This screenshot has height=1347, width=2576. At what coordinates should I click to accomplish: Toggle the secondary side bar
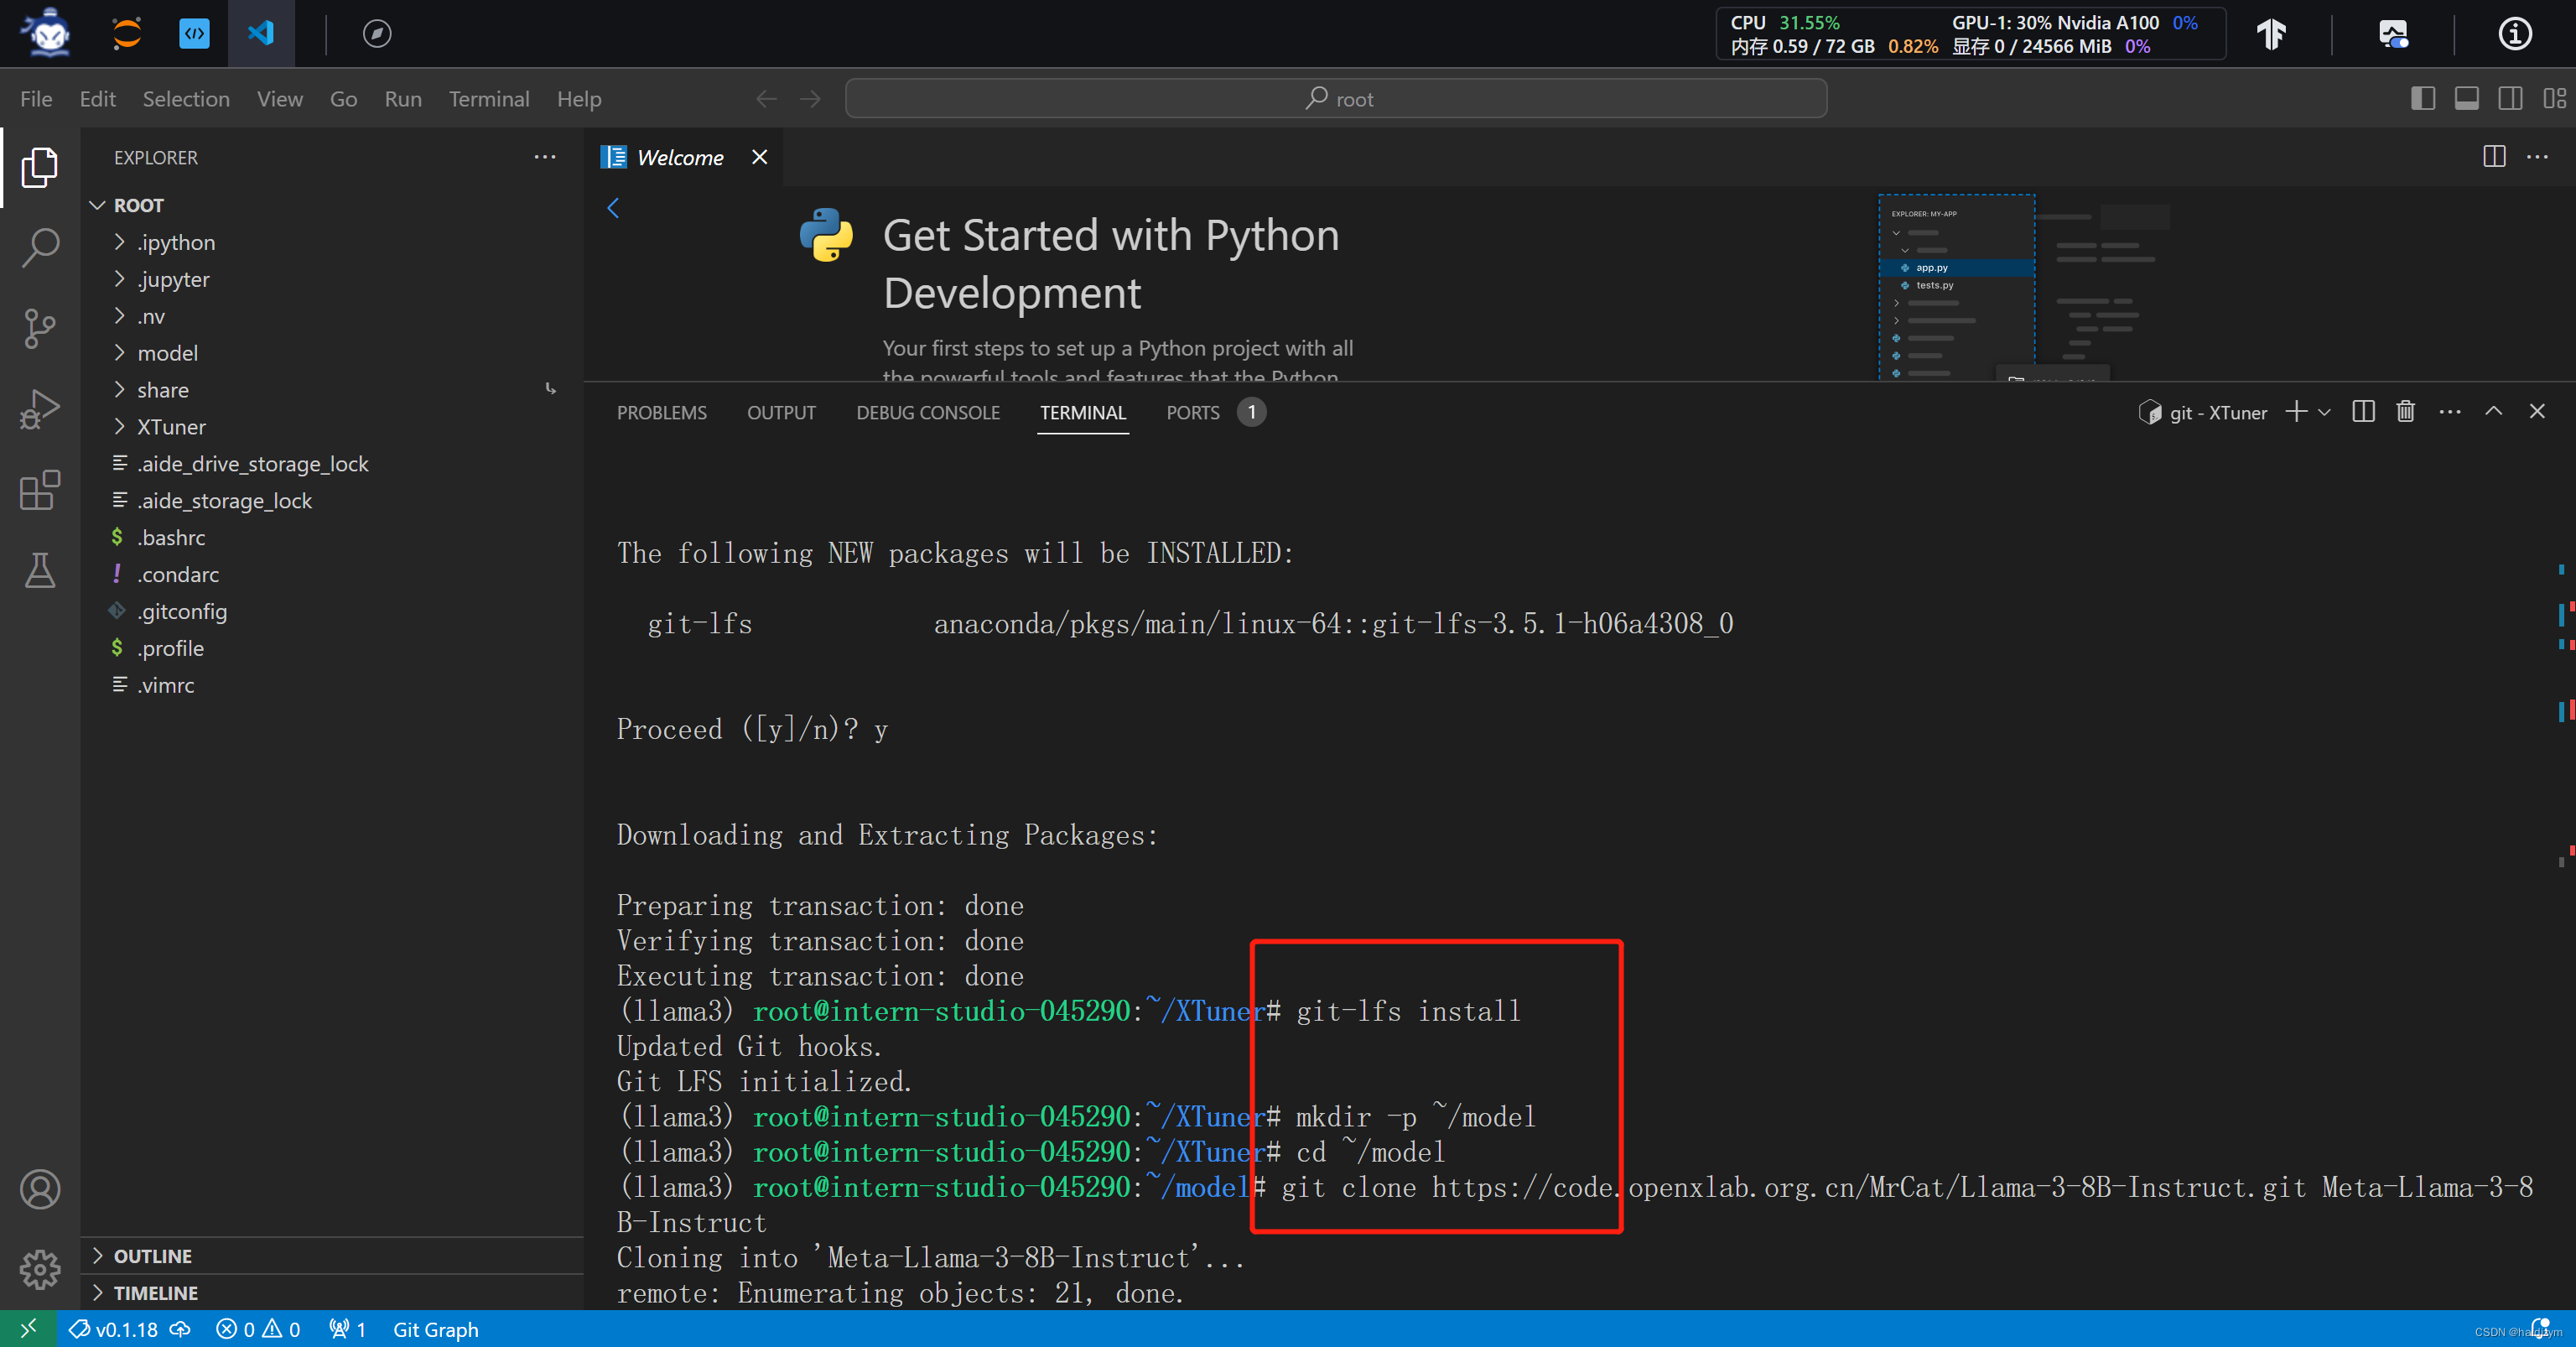point(2511,99)
